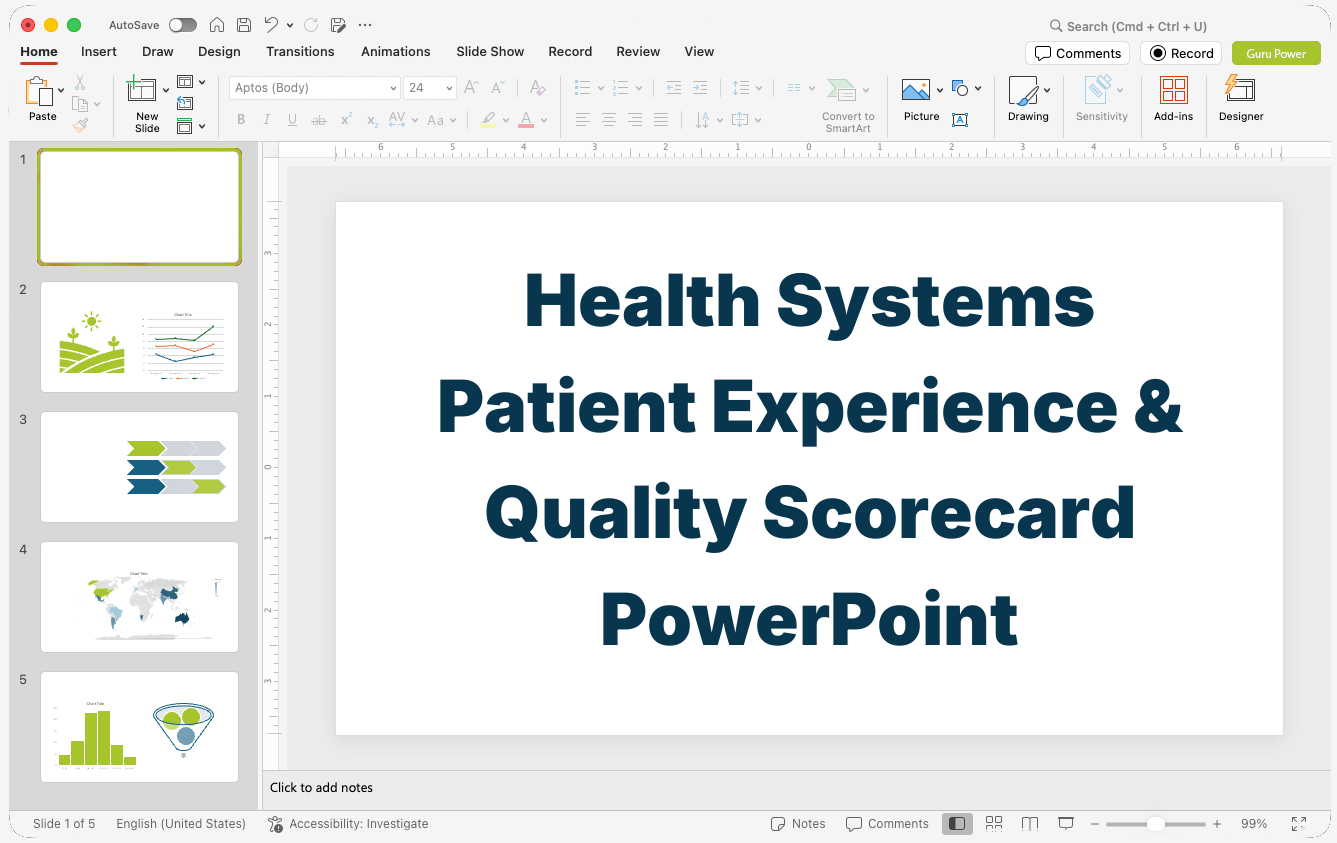Toggle Italic formatting
The width and height of the screenshot is (1337, 843).
(x=267, y=120)
